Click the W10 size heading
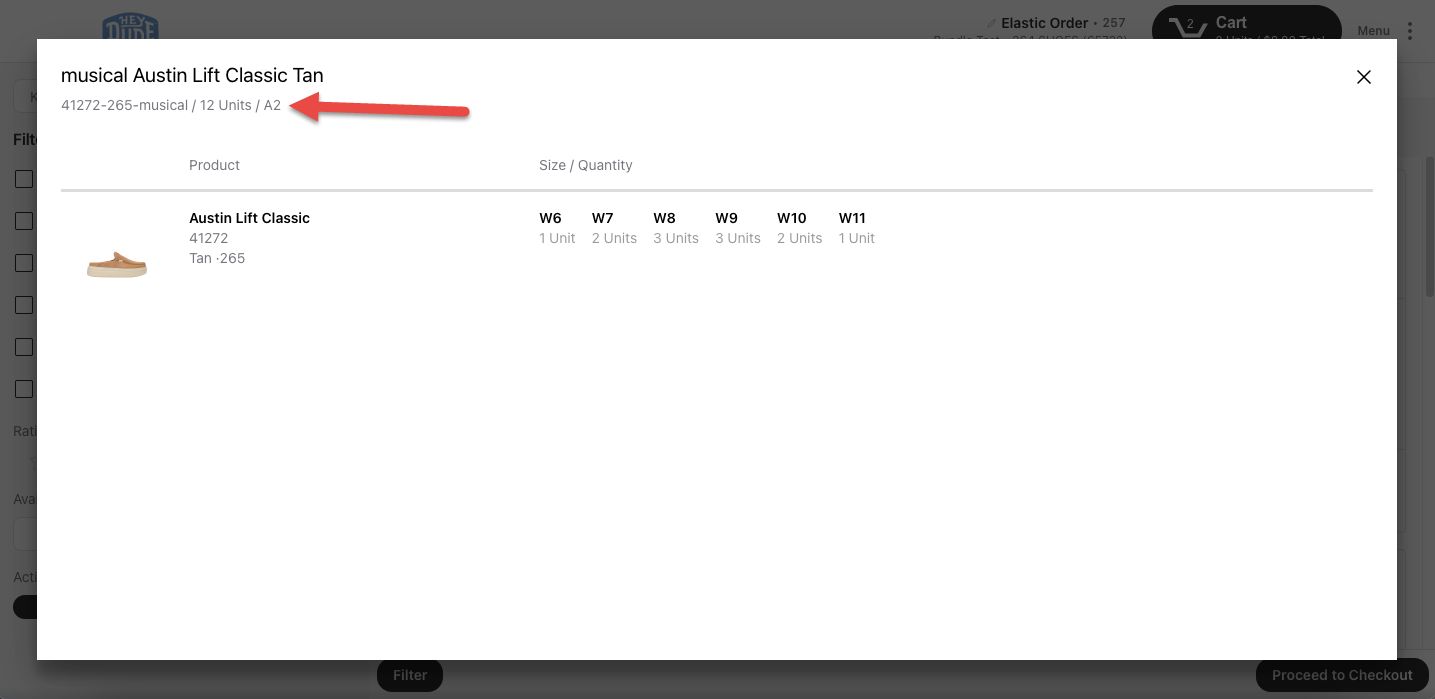Image resolution: width=1435 pixels, height=699 pixels. [x=791, y=218]
